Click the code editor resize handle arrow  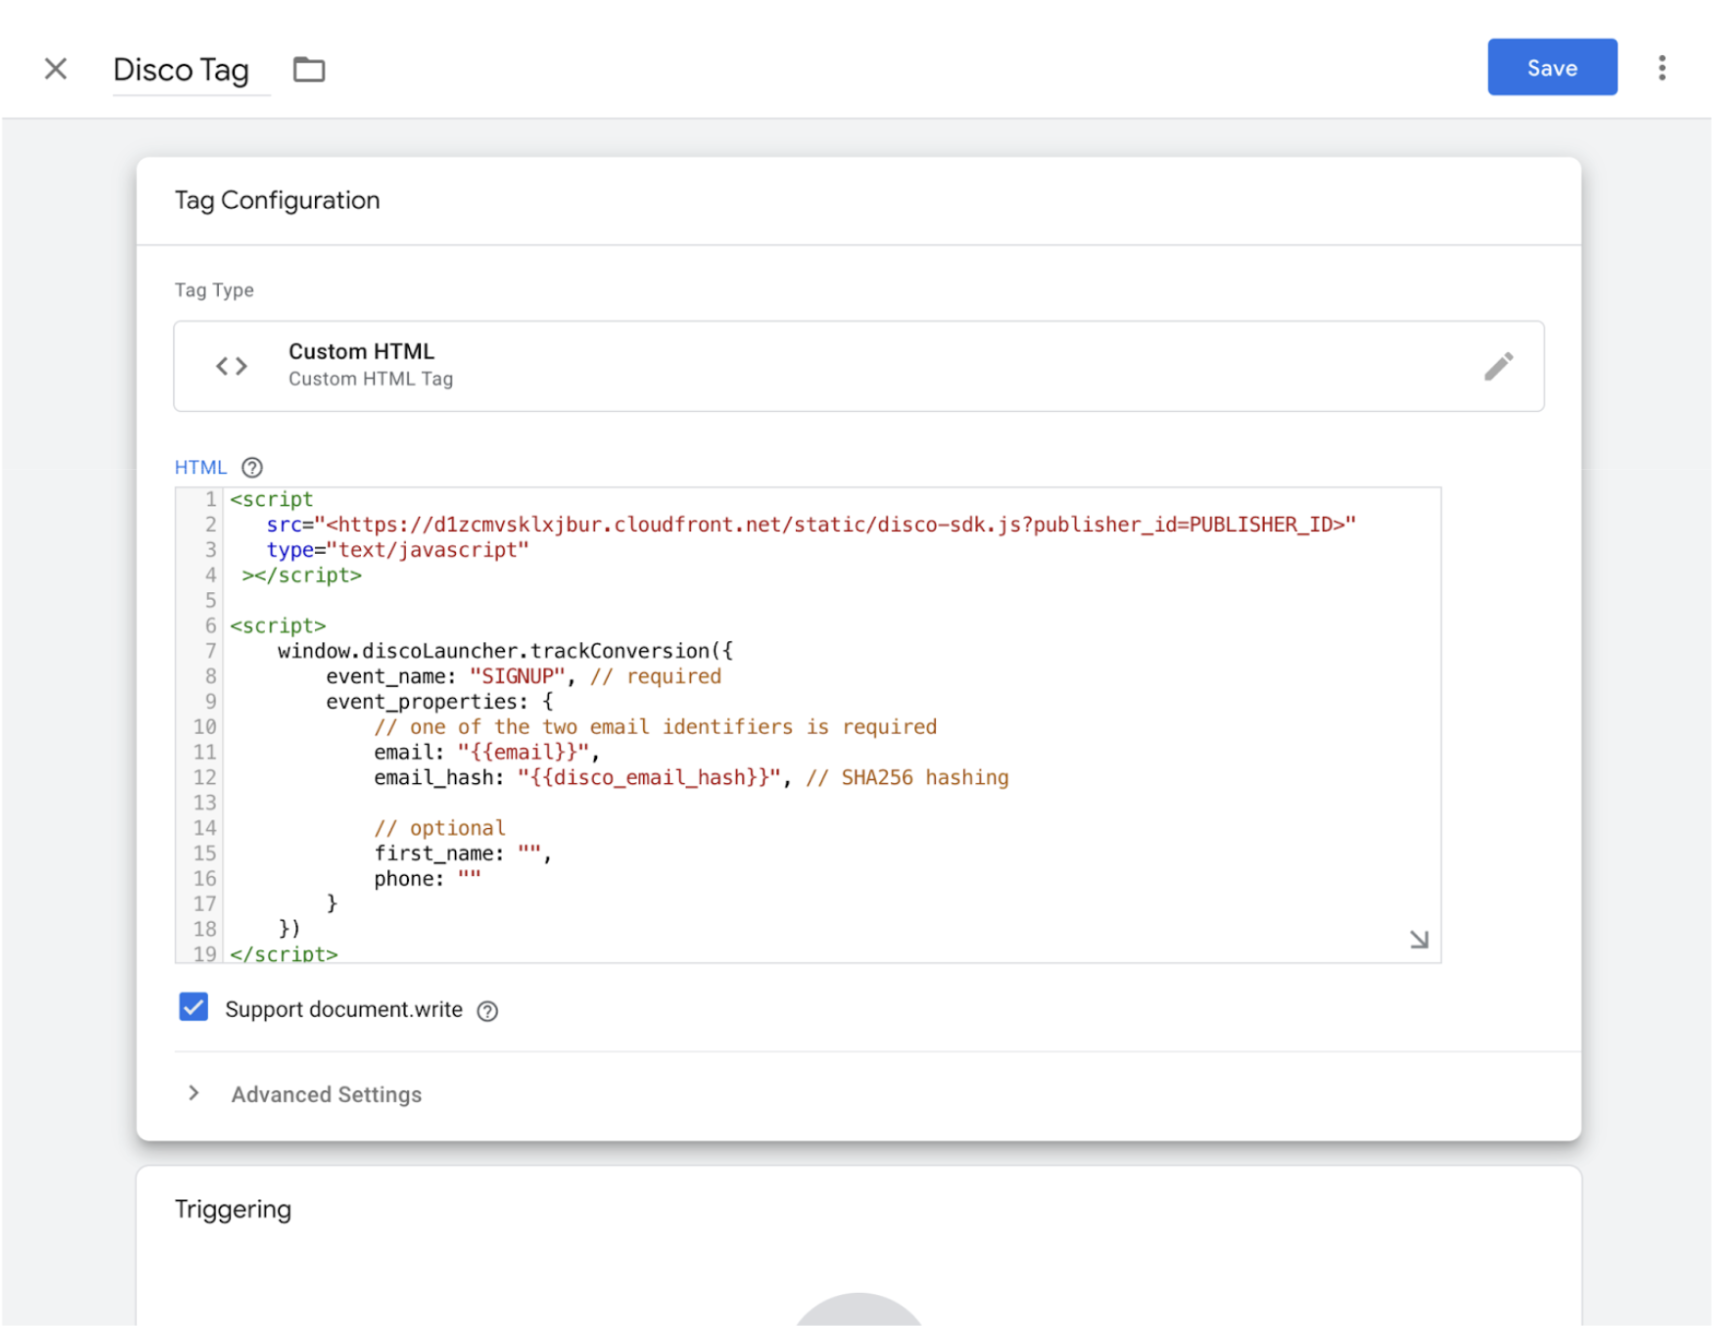click(1418, 939)
